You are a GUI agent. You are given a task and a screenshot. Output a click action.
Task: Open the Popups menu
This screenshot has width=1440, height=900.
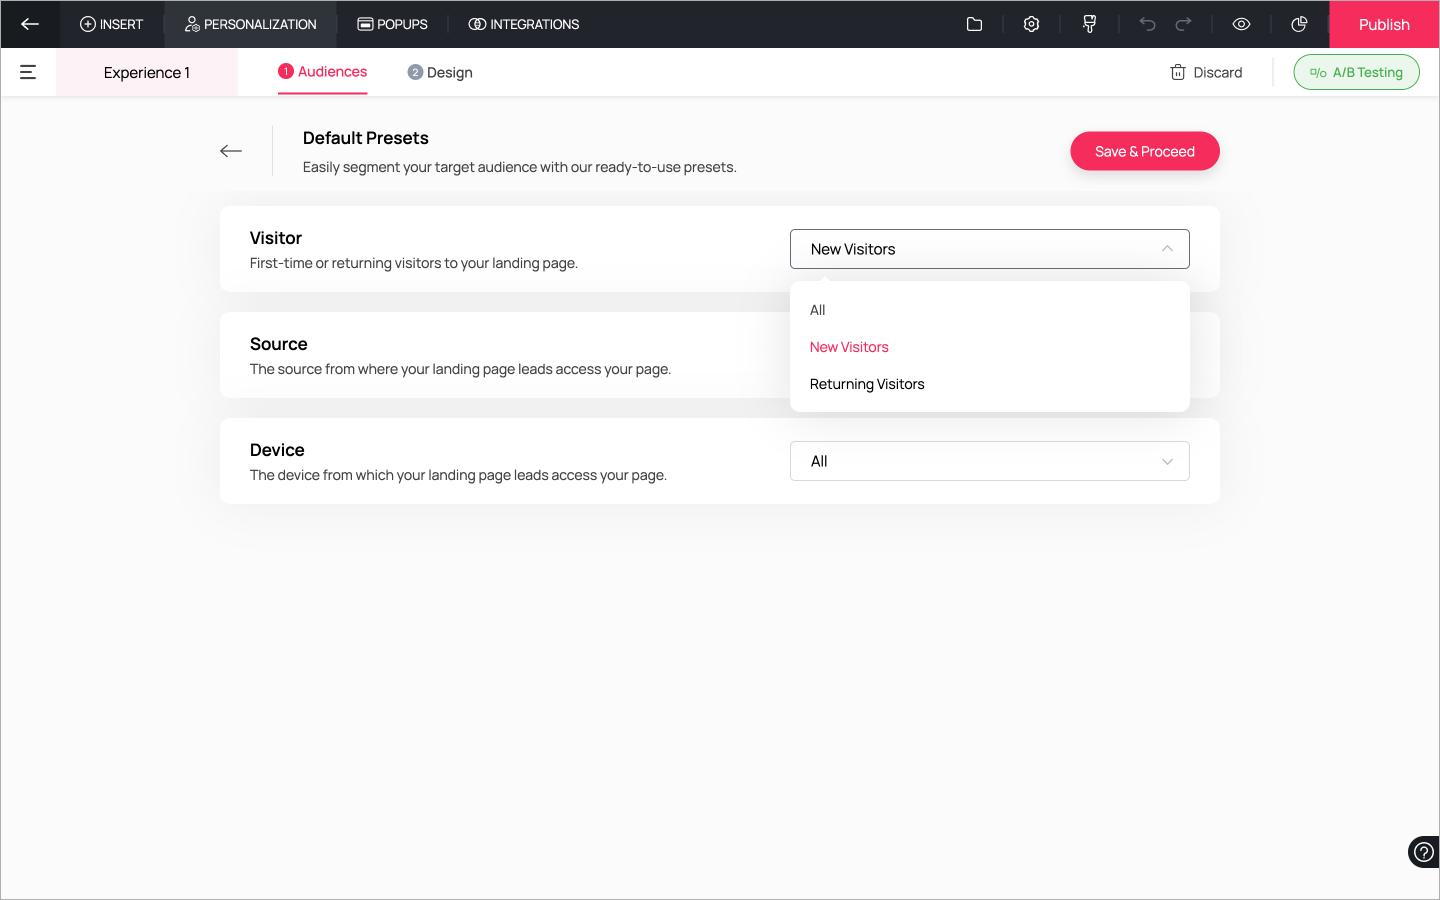coord(392,24)
